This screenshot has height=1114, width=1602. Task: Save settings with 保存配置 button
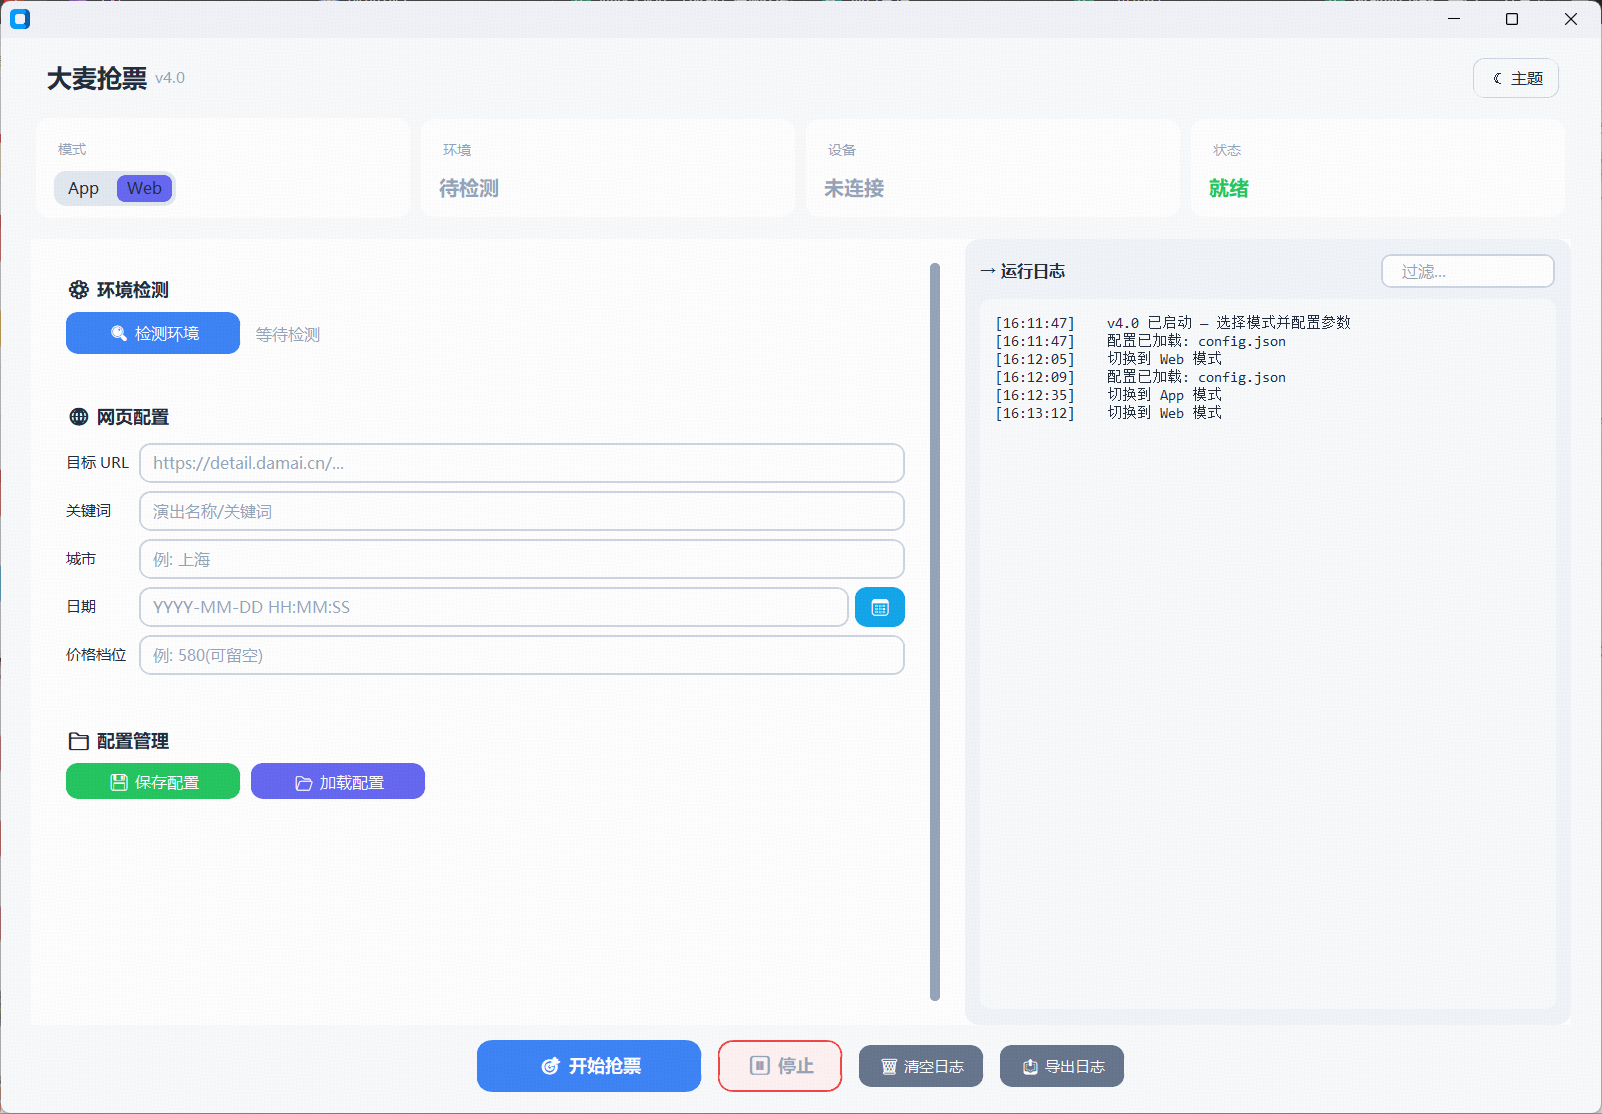tap(153, 781)
